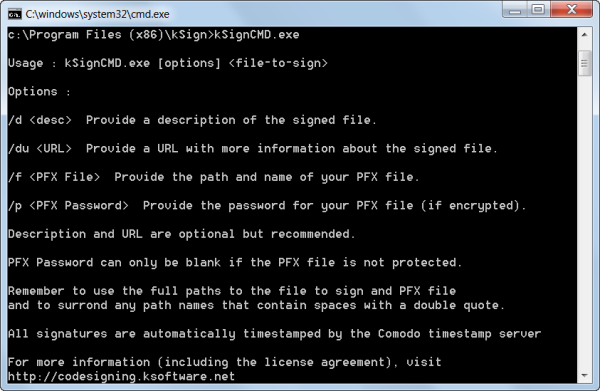Maximize the cmd.exe window
The height and width of the screenshot is (391, 600).
[538, 10]
